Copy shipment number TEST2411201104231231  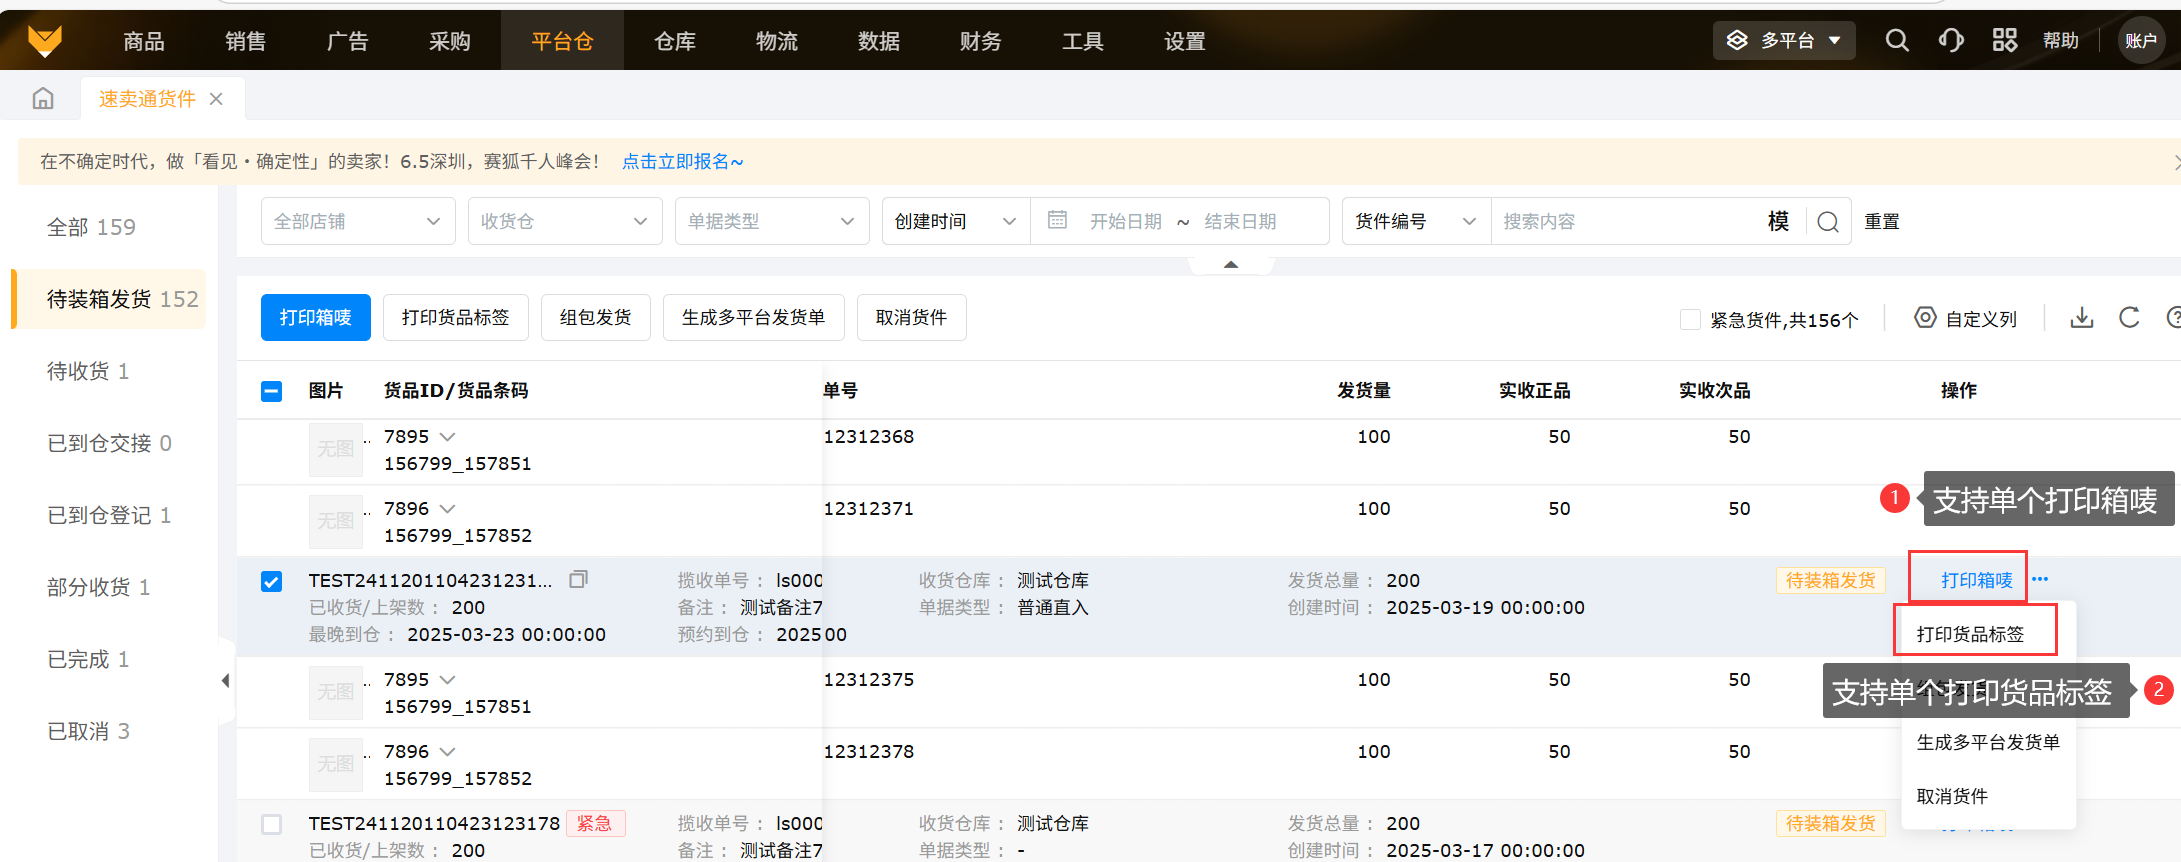[x=578, y=580]
